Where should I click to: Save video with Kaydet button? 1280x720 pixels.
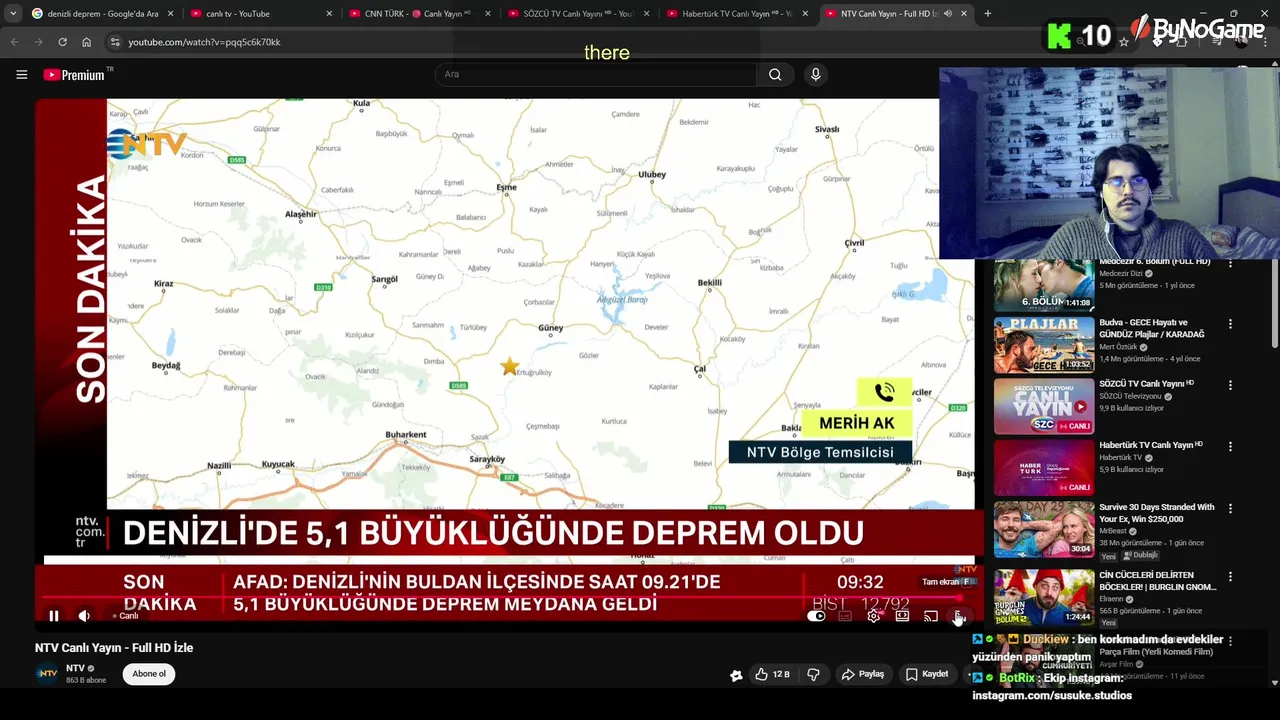927,674
